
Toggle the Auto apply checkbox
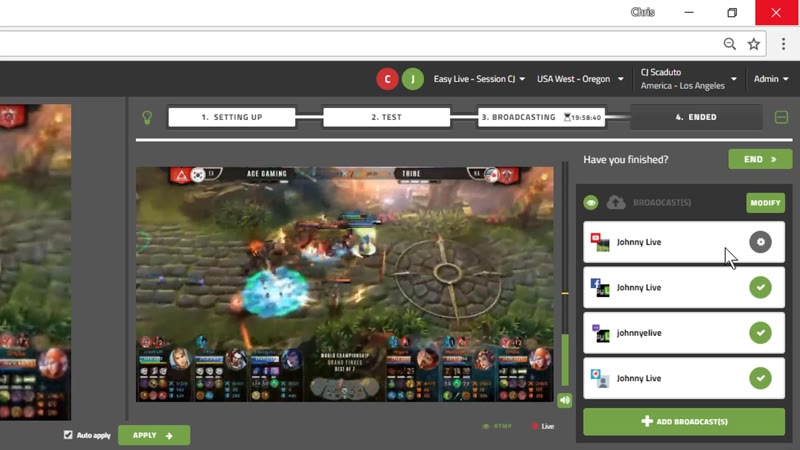(x=68, y=435)
